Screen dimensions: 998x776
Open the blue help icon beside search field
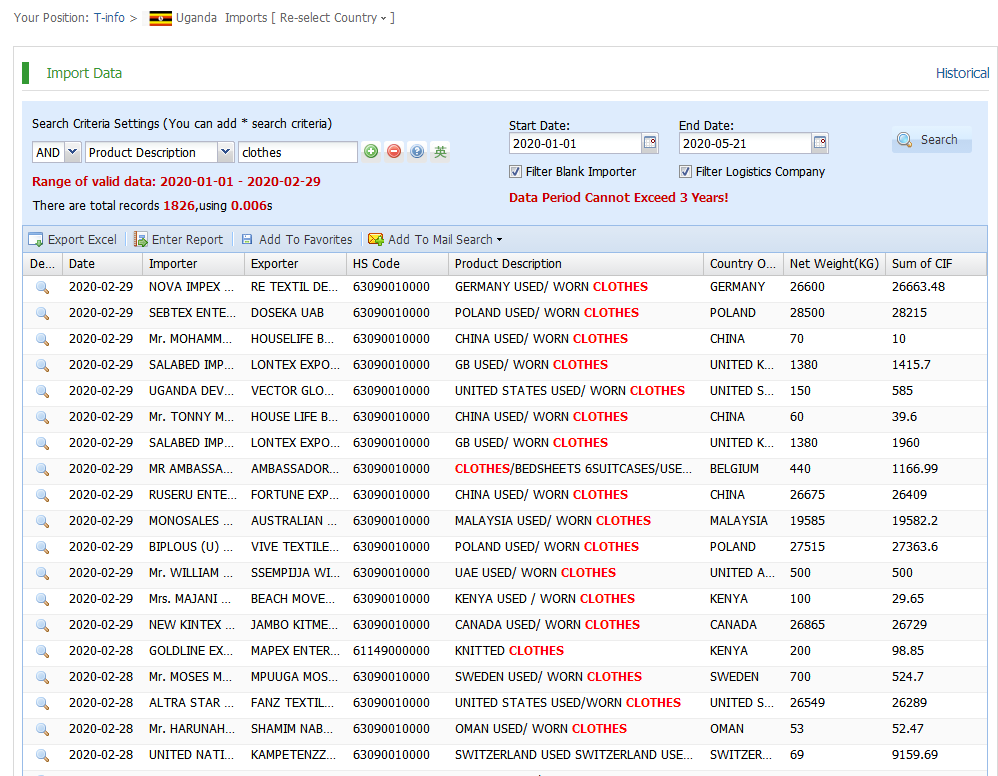coord(417,152)
